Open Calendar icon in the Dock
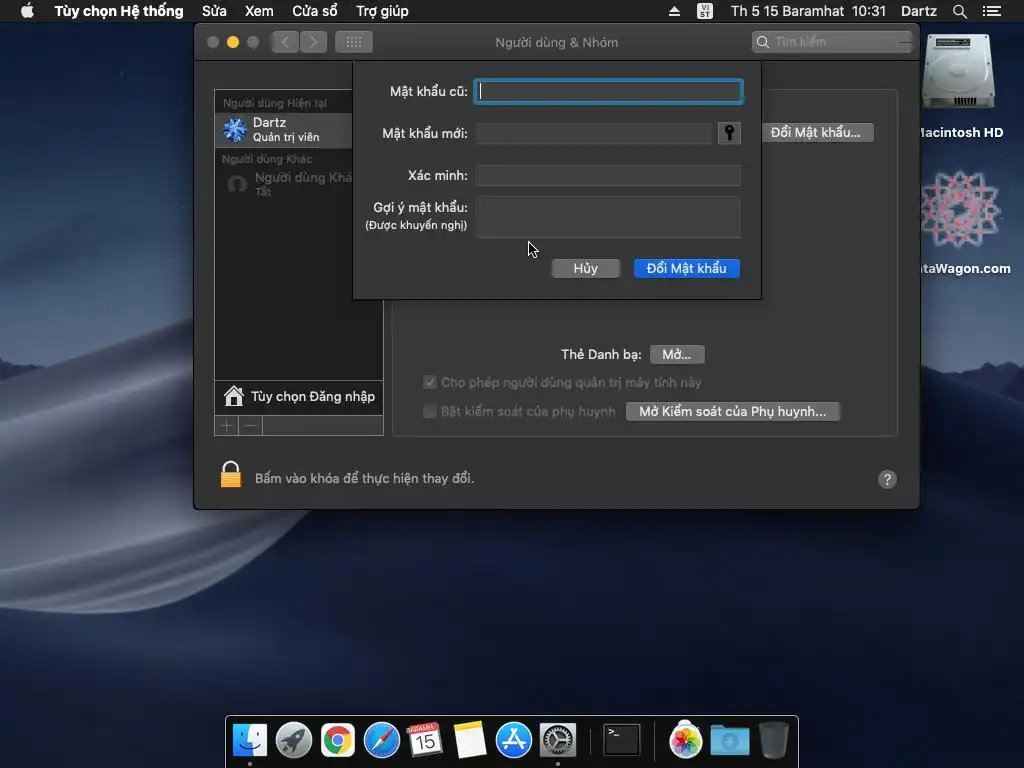The image size is (1024, 768). [425, 740]
